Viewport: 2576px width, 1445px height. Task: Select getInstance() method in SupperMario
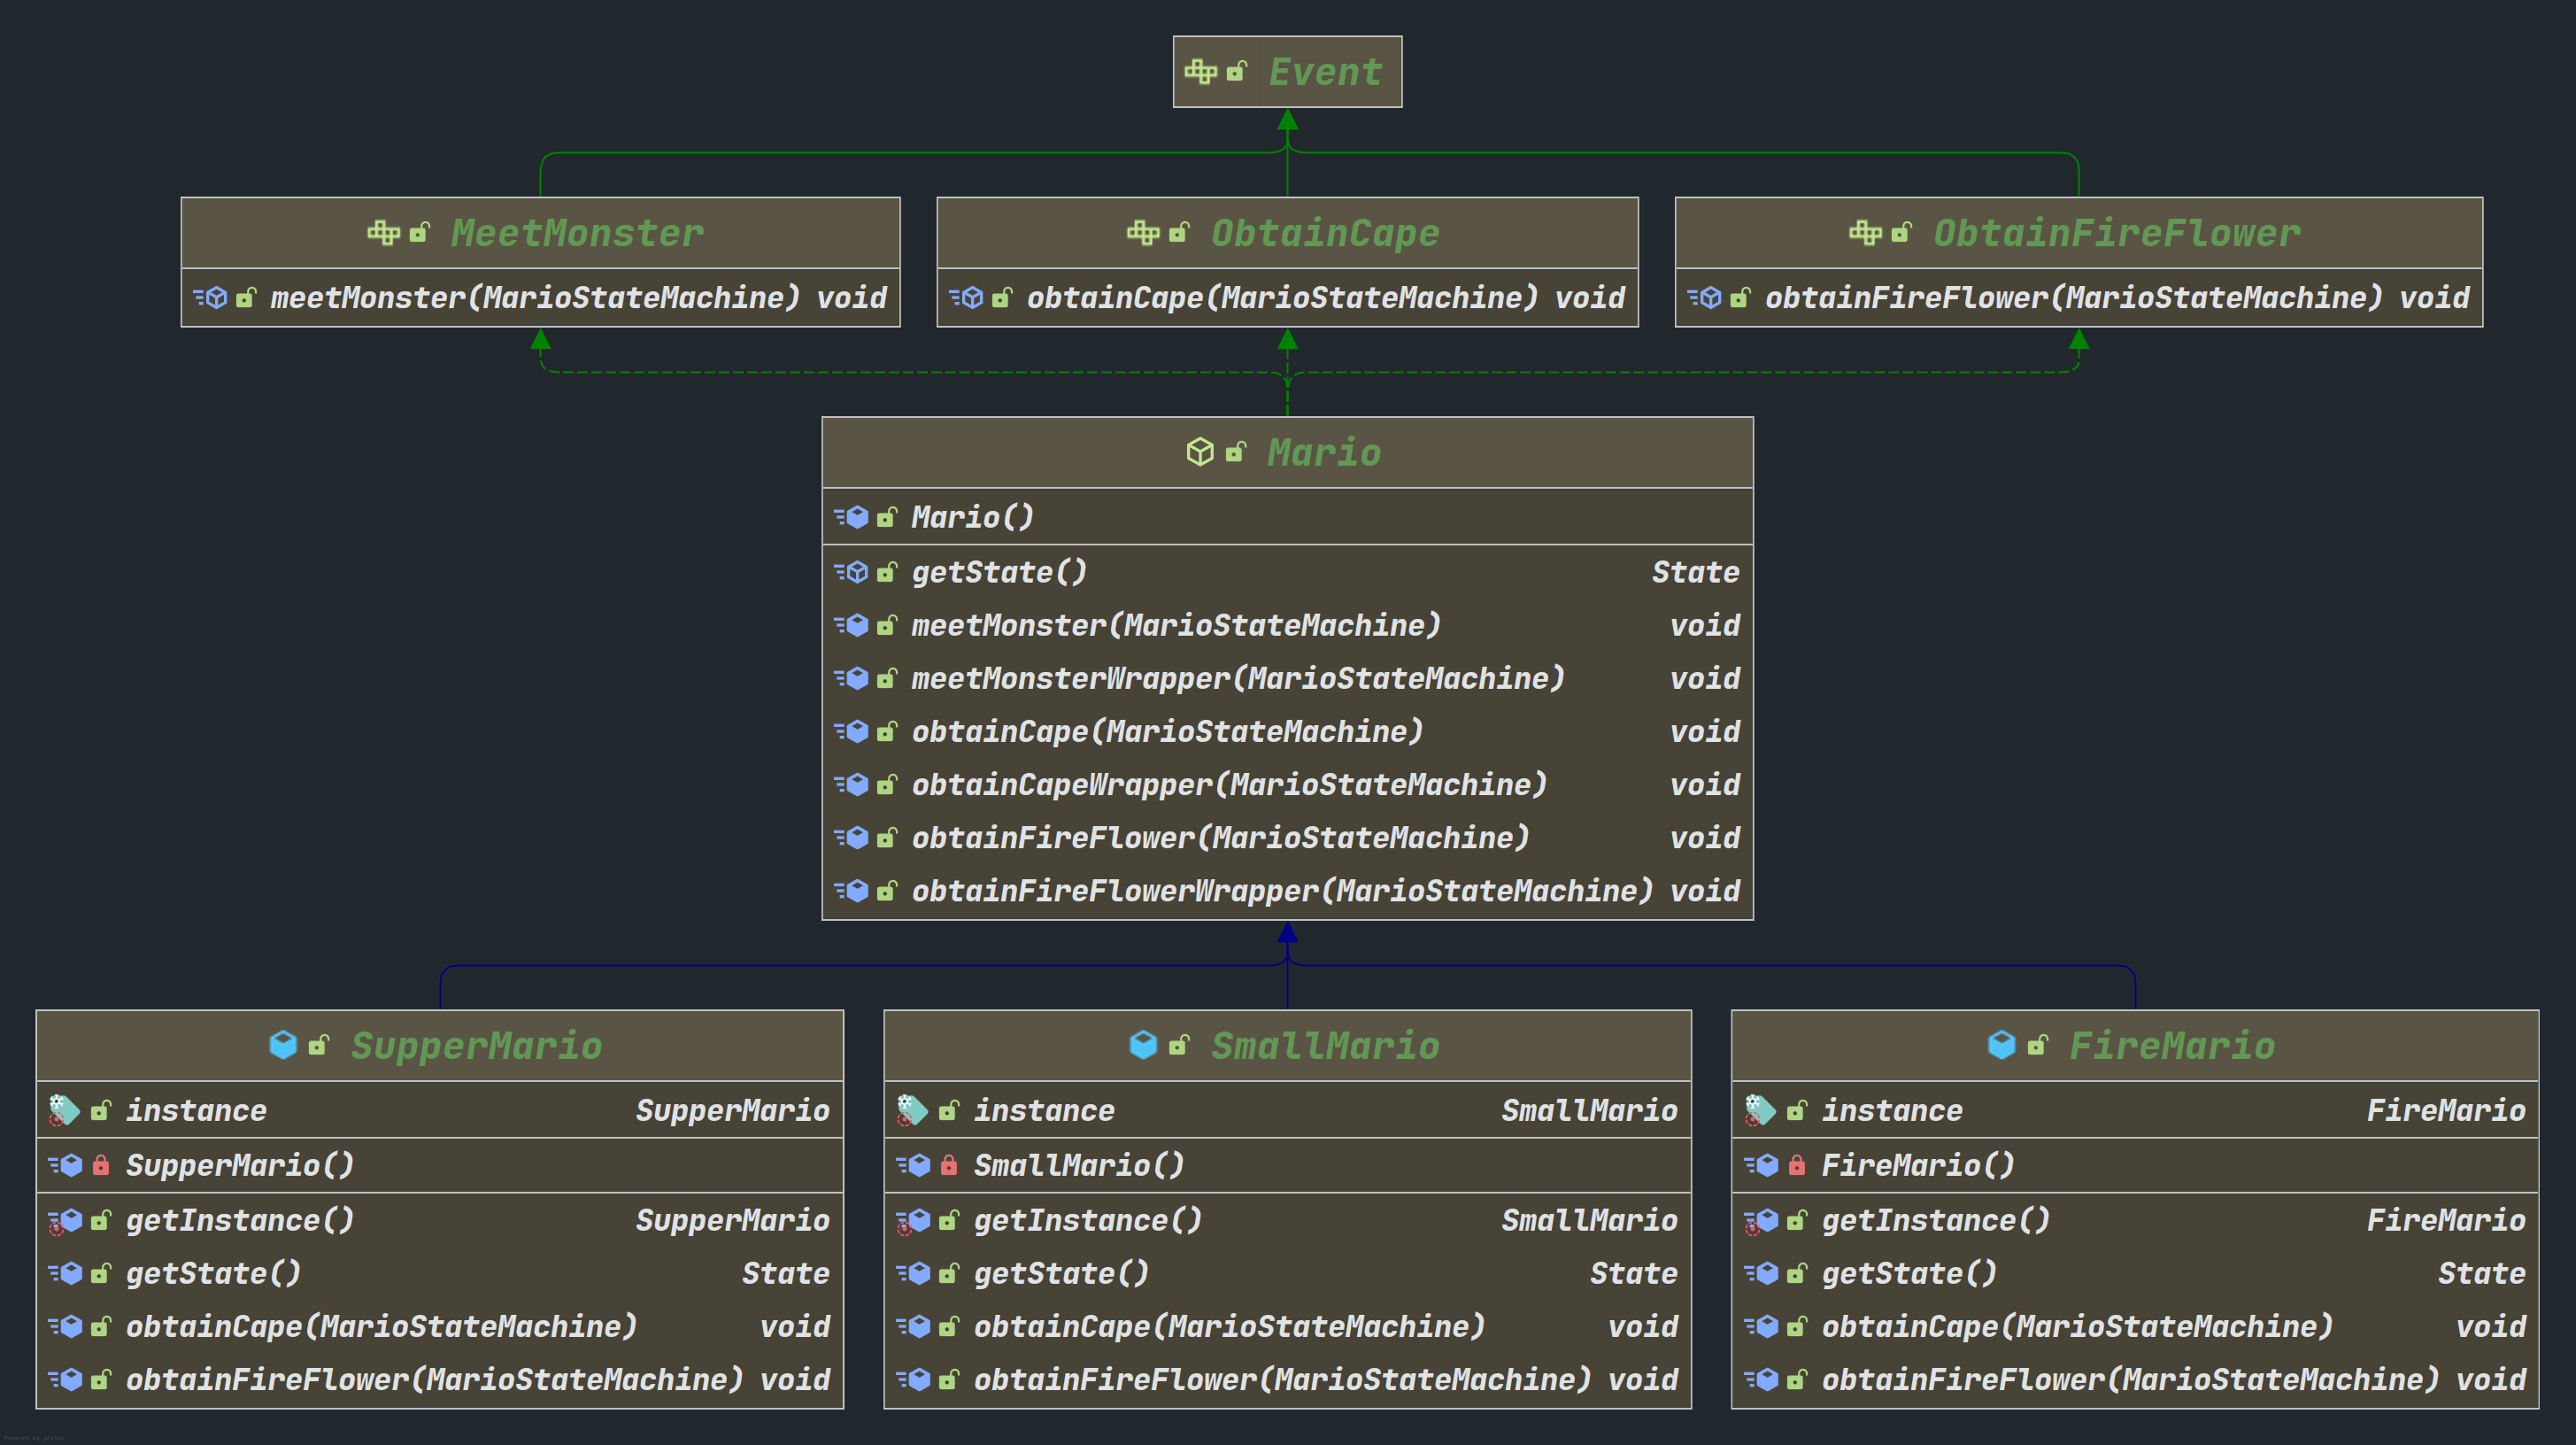coord(239,1220)
